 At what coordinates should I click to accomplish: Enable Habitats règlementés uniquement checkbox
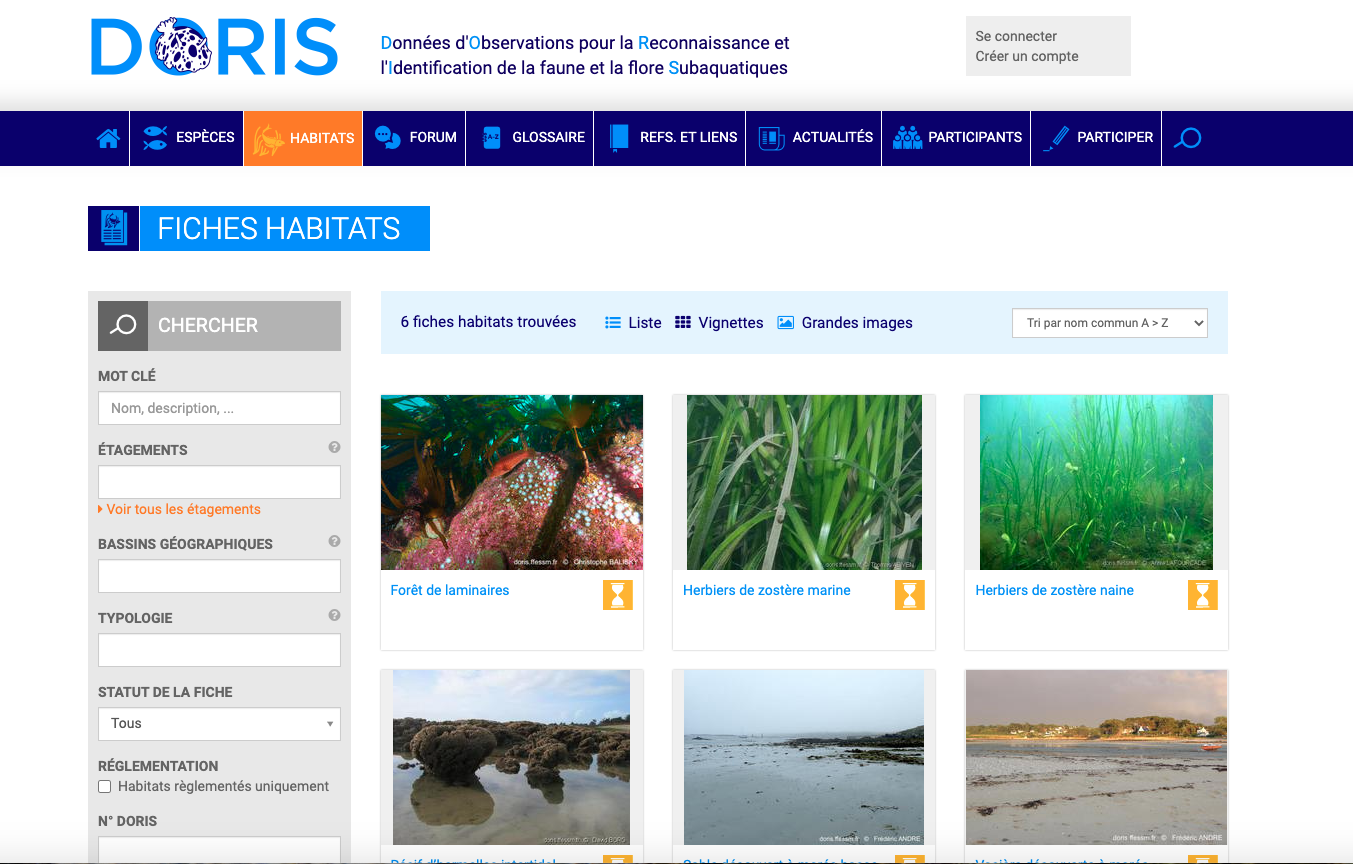click(x=105, y=787)
